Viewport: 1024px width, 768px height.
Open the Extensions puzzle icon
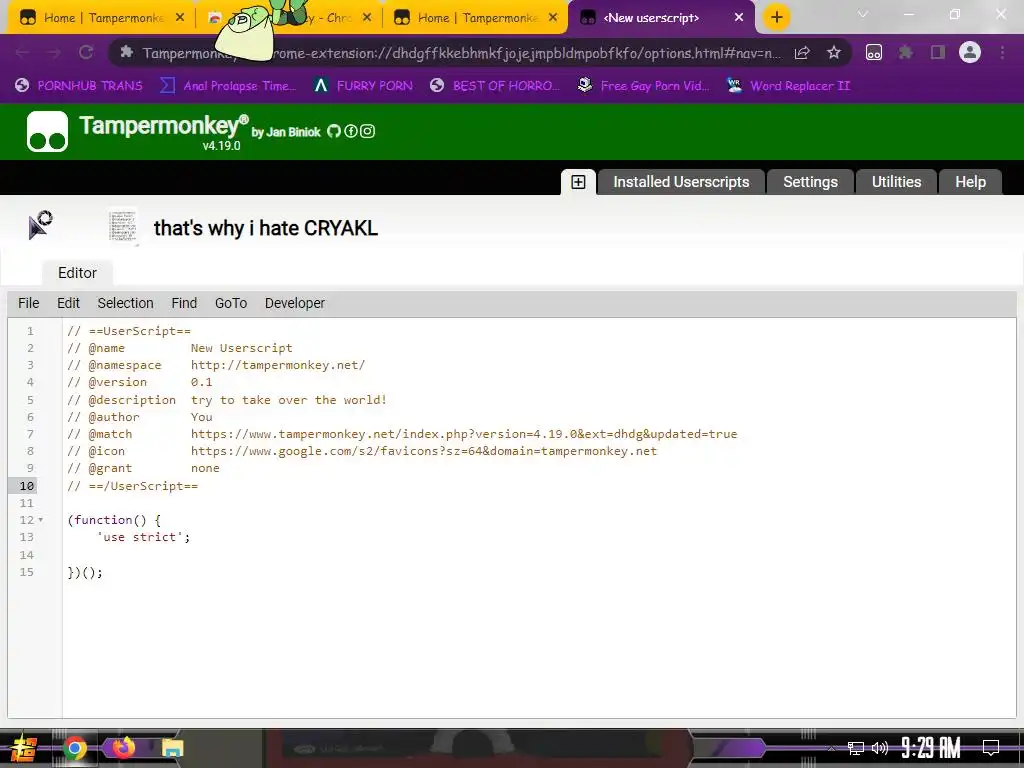coord(906,53)
